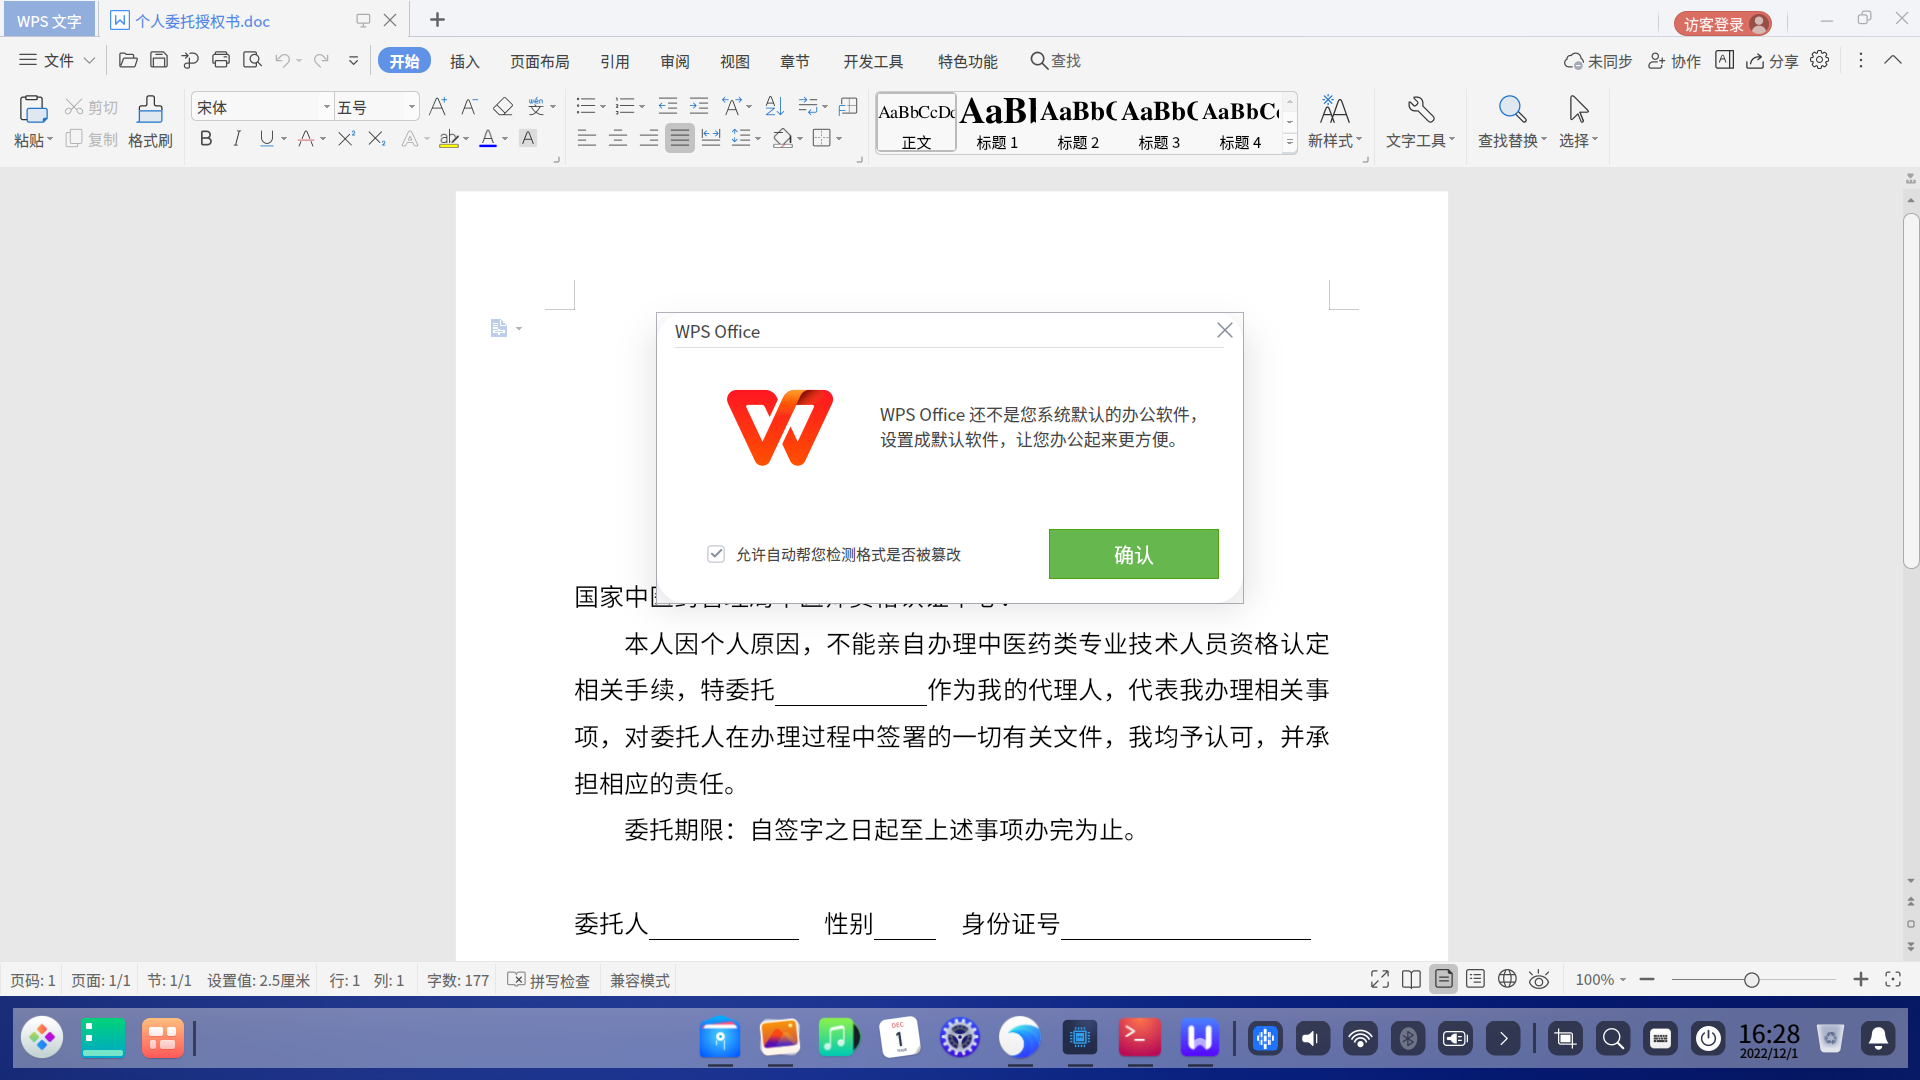Click the Italic formatting icon
Image resolution: width=1920 pixels, height=1080 pixels.
coord(237,139)
